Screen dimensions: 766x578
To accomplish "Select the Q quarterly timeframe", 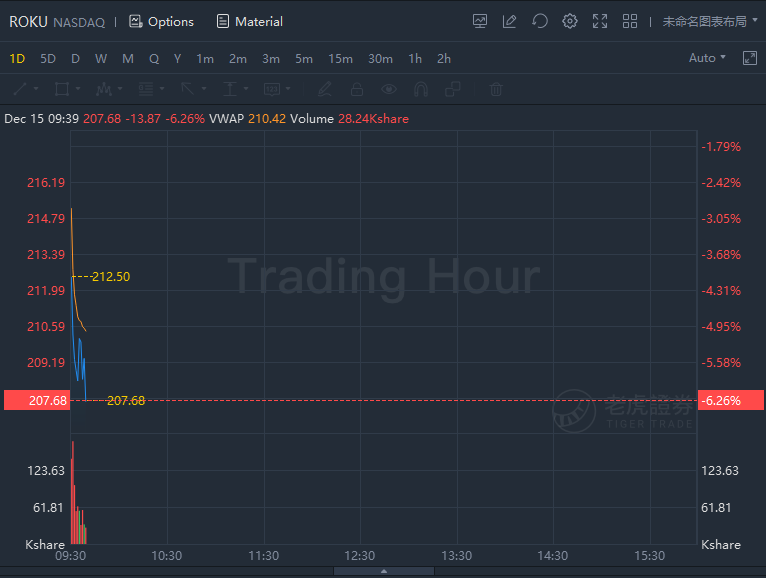I will 154,59.
